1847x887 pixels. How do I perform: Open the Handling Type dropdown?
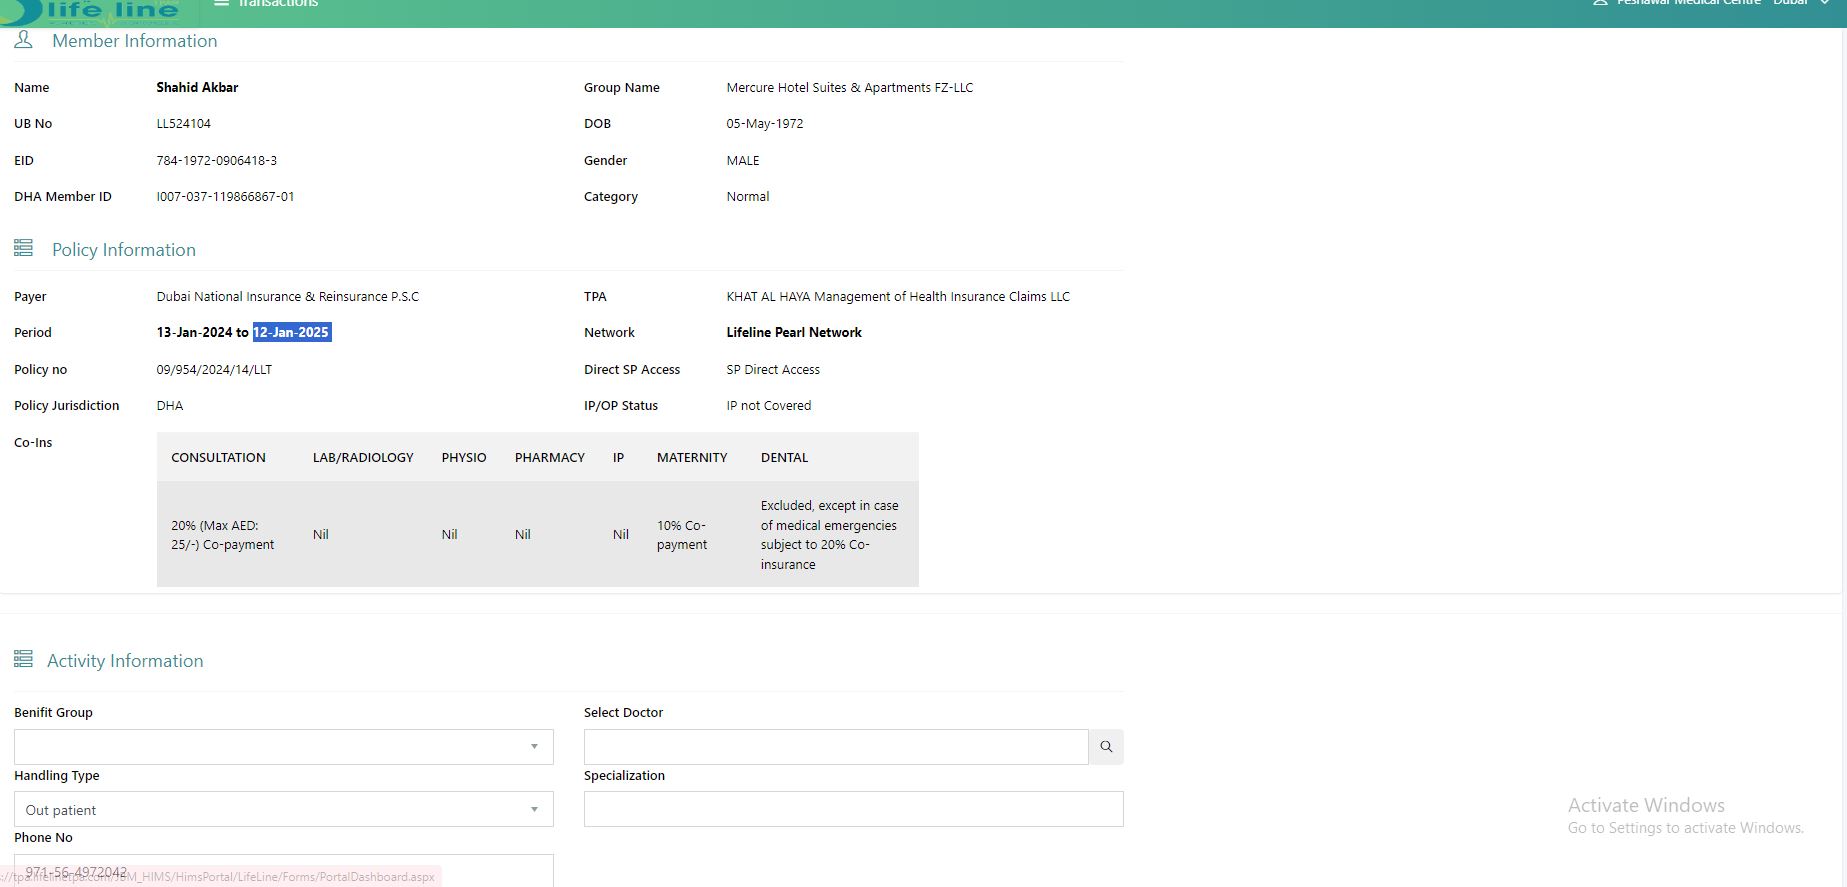point(283,809)
